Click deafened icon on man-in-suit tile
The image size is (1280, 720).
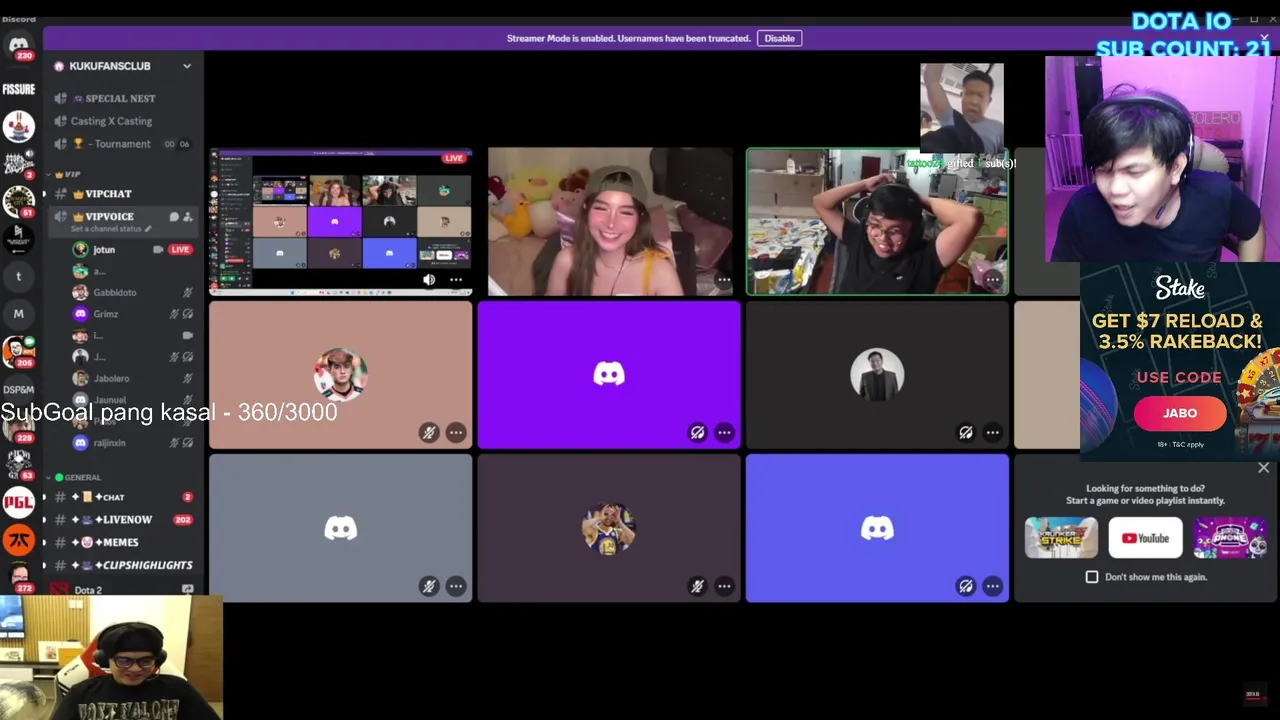(x=965, y=433)
